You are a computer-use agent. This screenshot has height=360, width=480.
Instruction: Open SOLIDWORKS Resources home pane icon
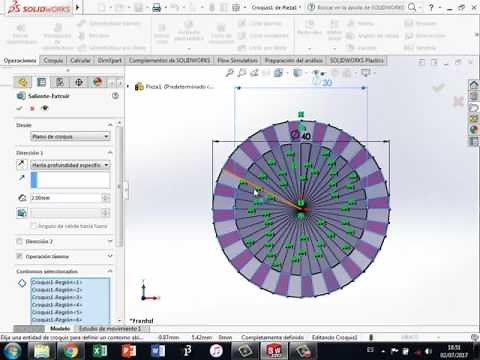point(474,85)
